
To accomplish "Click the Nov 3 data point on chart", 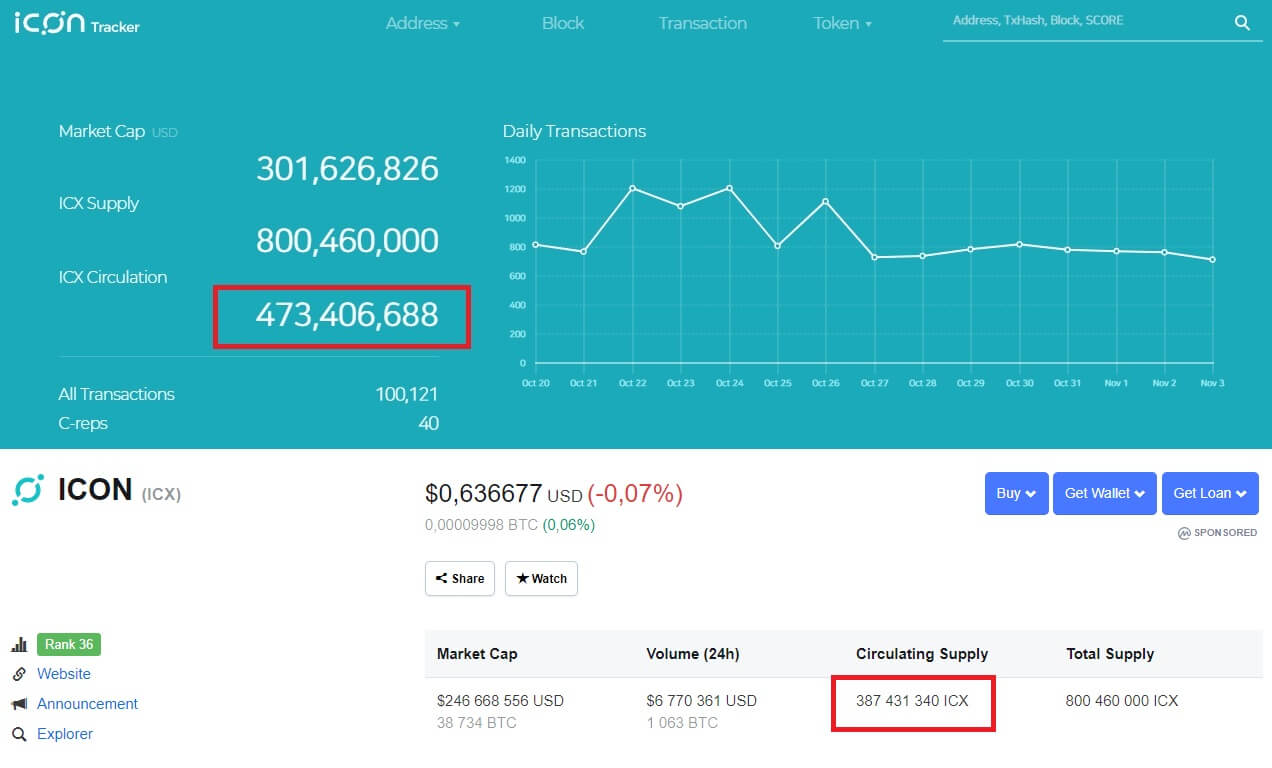I will click(1213, 260).
